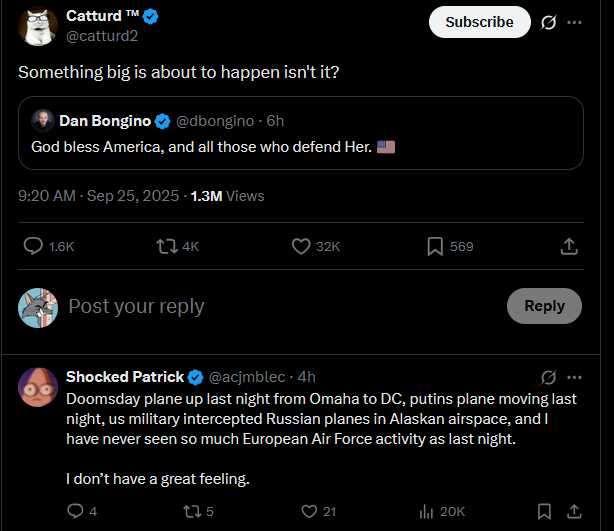Viewport: 614px width, 531px height.
Task: Reply to Shocked Patrick's comment
Action: (x=75, y=511)
